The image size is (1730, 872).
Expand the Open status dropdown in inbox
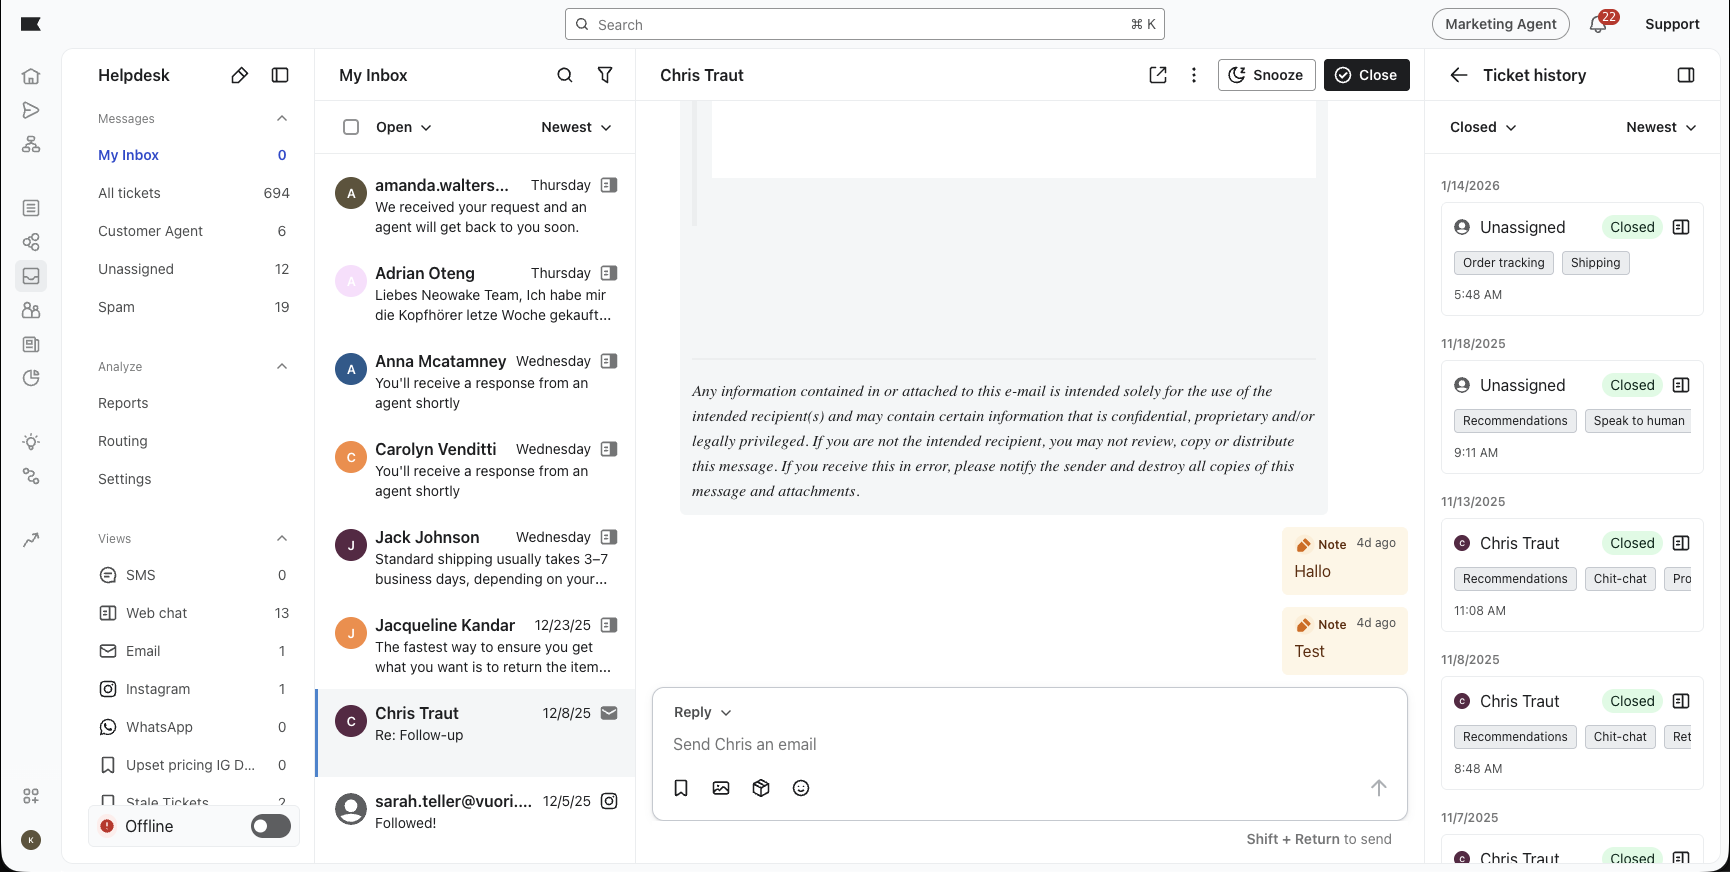403,127
